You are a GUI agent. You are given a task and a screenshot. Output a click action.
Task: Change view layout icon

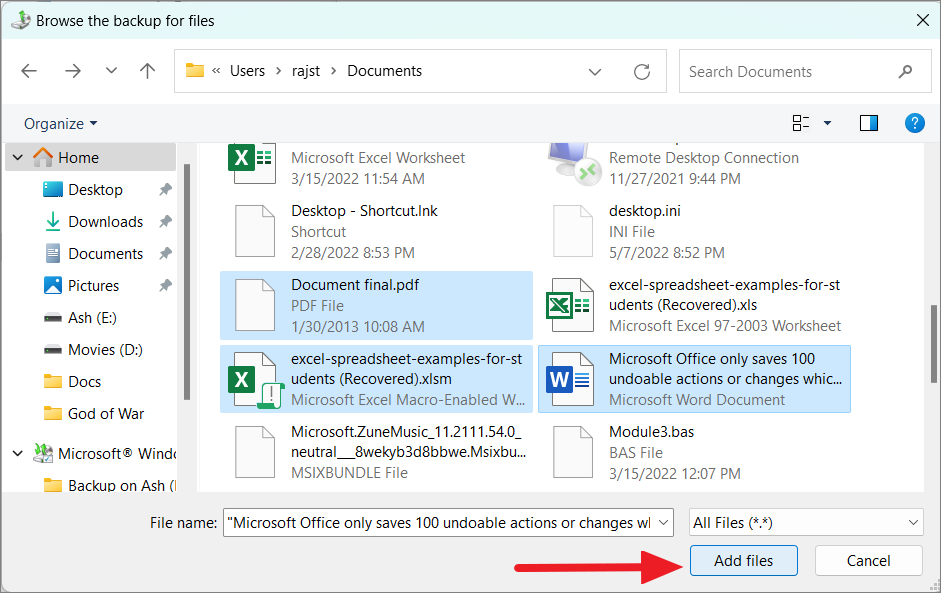pos(801,123)
